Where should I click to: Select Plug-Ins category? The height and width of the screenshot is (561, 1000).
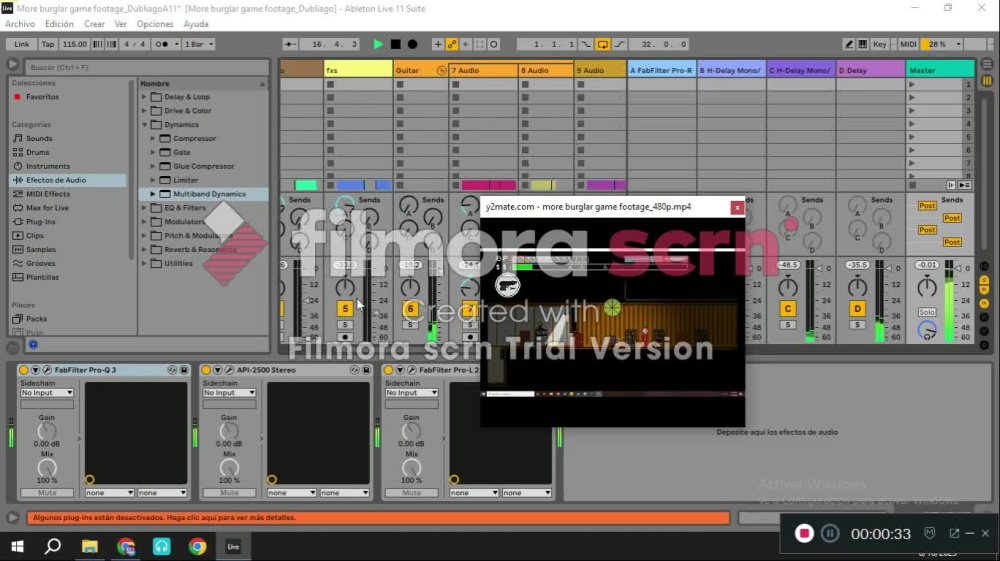coord(40,222)
